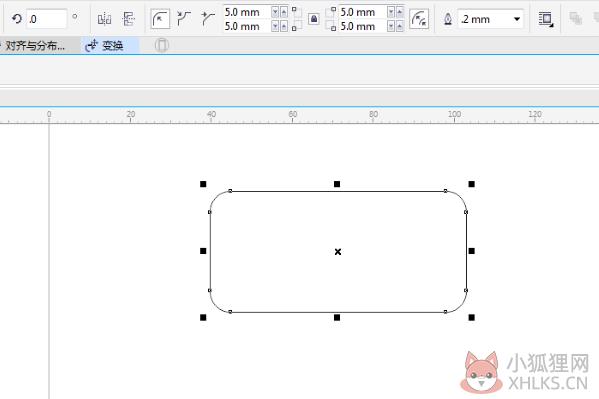Click the bottom-center selection handle

coord(337,318)
